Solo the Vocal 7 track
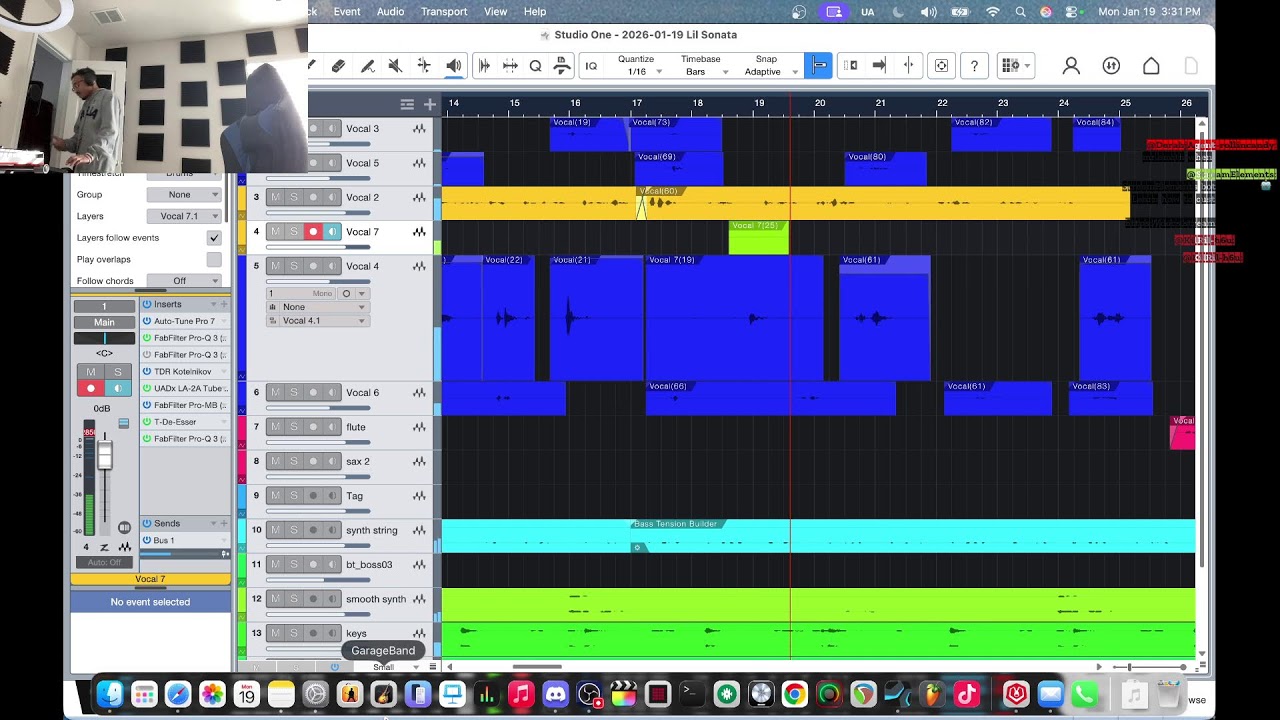The width and height of the screenshot is (1280, 720). [294, 232]
